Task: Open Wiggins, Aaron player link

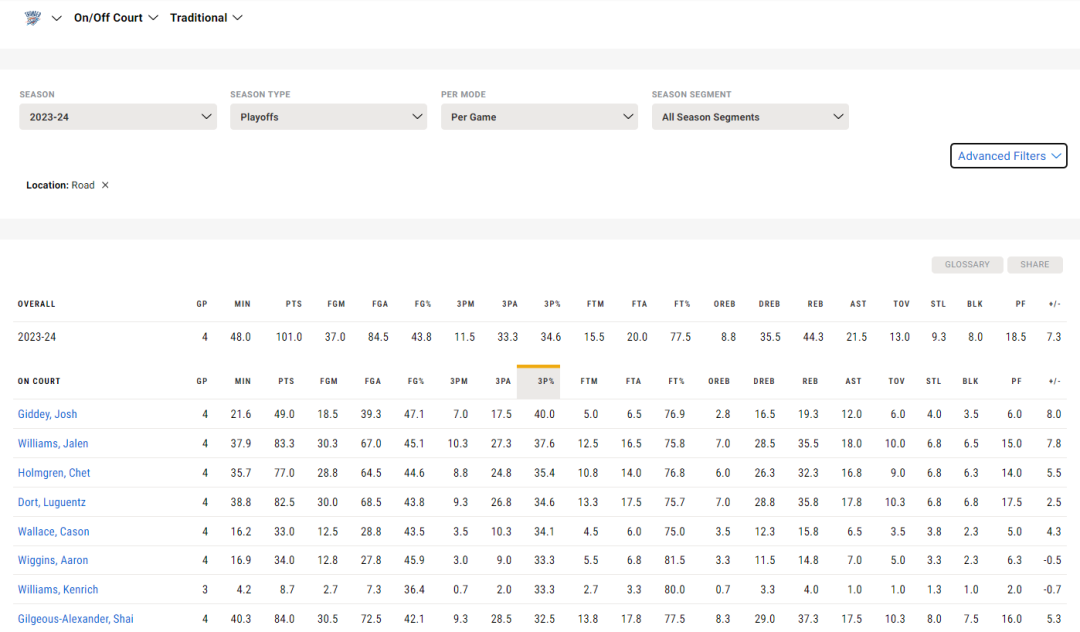Action: (53, 560)
